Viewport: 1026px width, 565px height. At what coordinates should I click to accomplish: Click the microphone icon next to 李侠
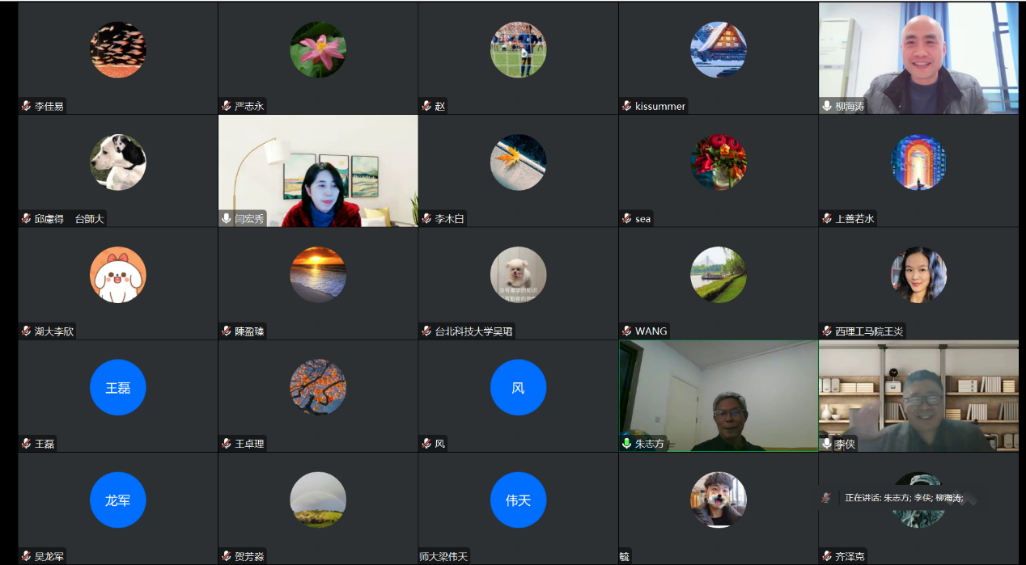tap(827, 443)
